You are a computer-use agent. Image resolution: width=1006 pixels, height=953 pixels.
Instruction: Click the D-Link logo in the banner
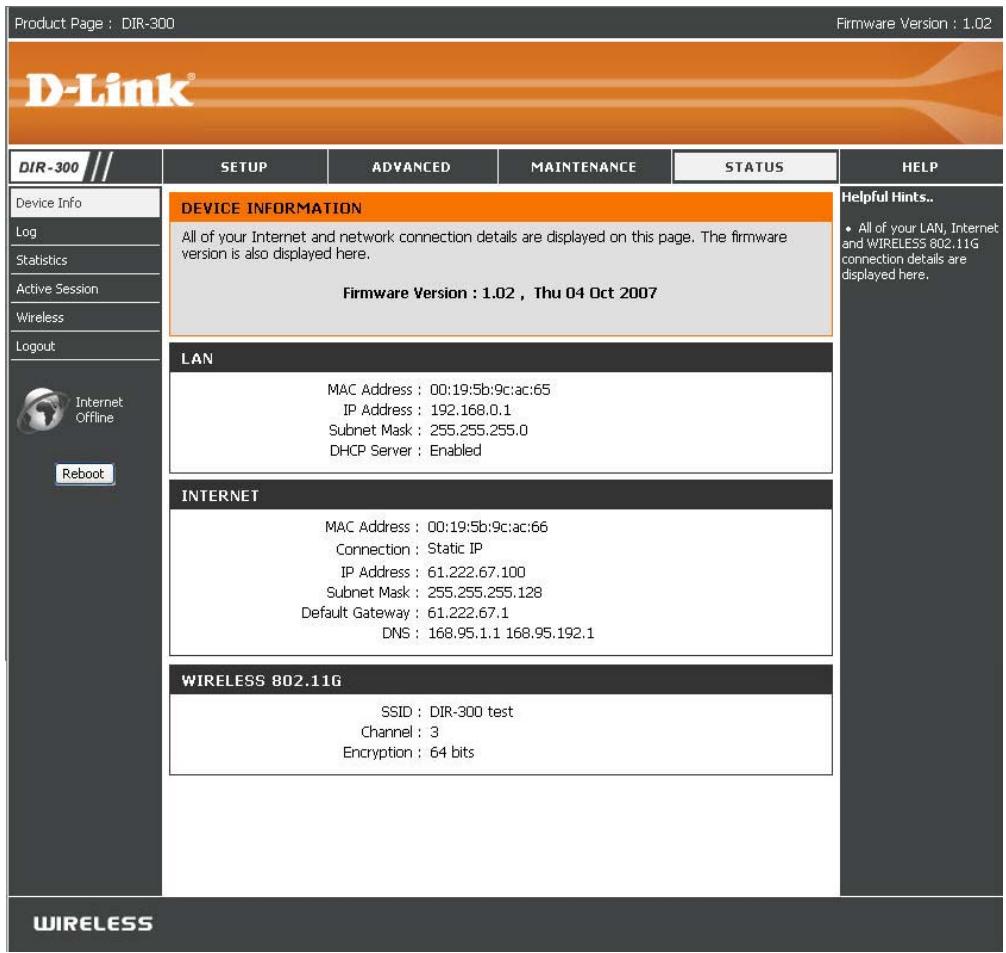click(x=109, y=89)
